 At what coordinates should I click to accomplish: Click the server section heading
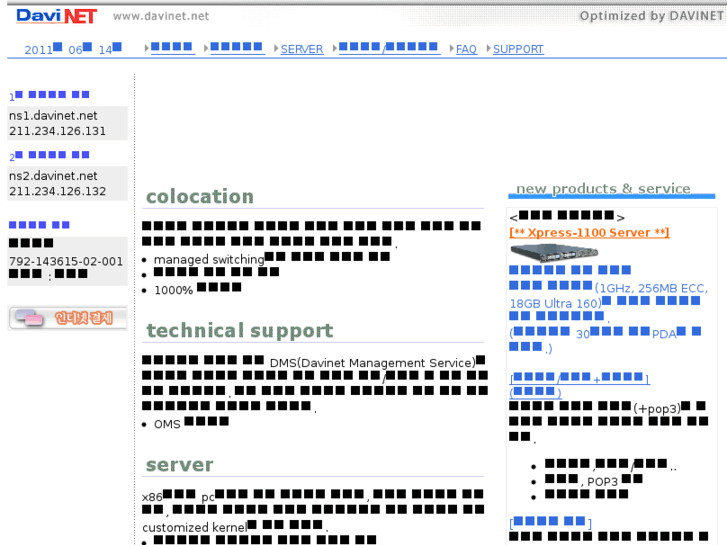[180, 465]
